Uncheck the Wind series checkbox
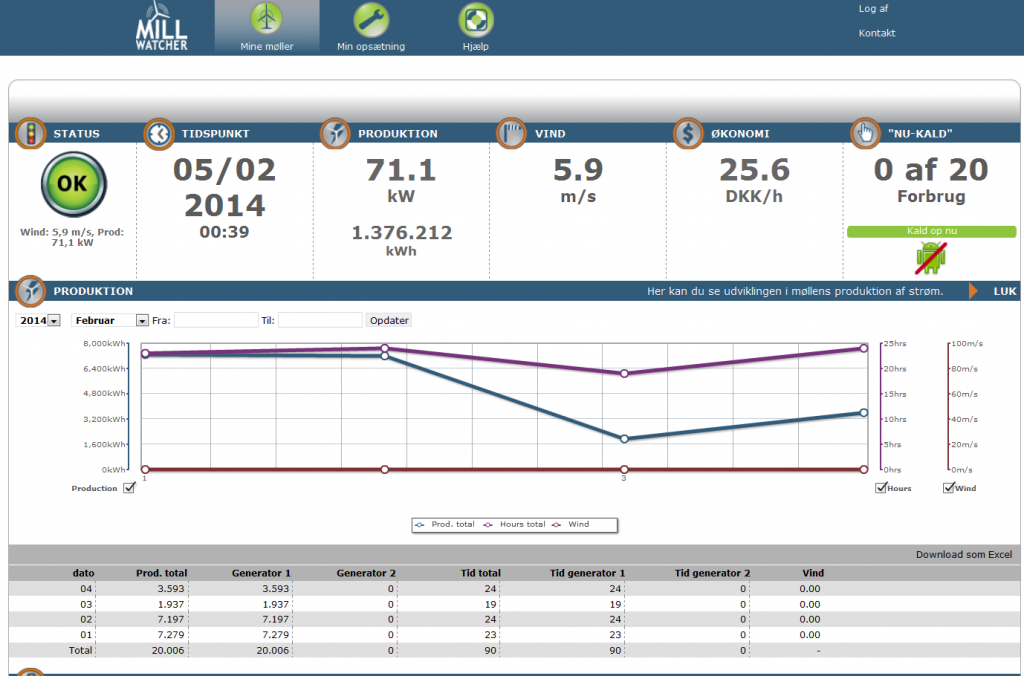This screenshot has height=676, width=1024. coord(949,487)
